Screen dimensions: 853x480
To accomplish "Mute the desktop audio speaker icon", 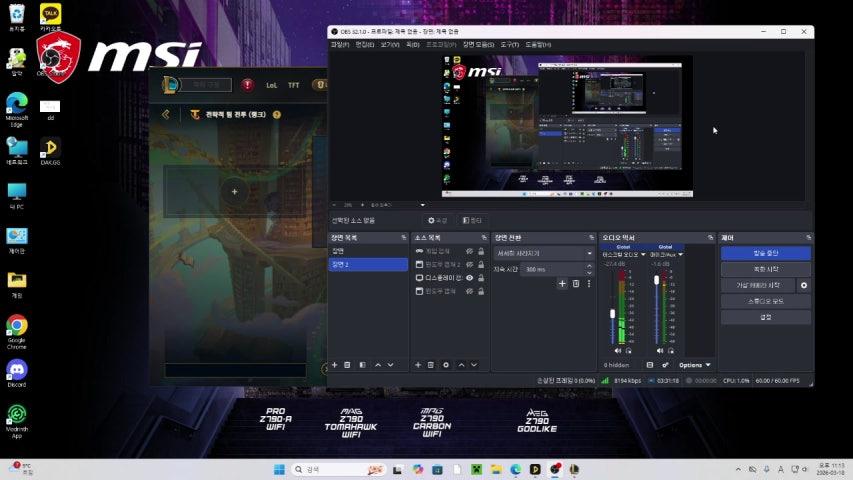I will [617, 351].
